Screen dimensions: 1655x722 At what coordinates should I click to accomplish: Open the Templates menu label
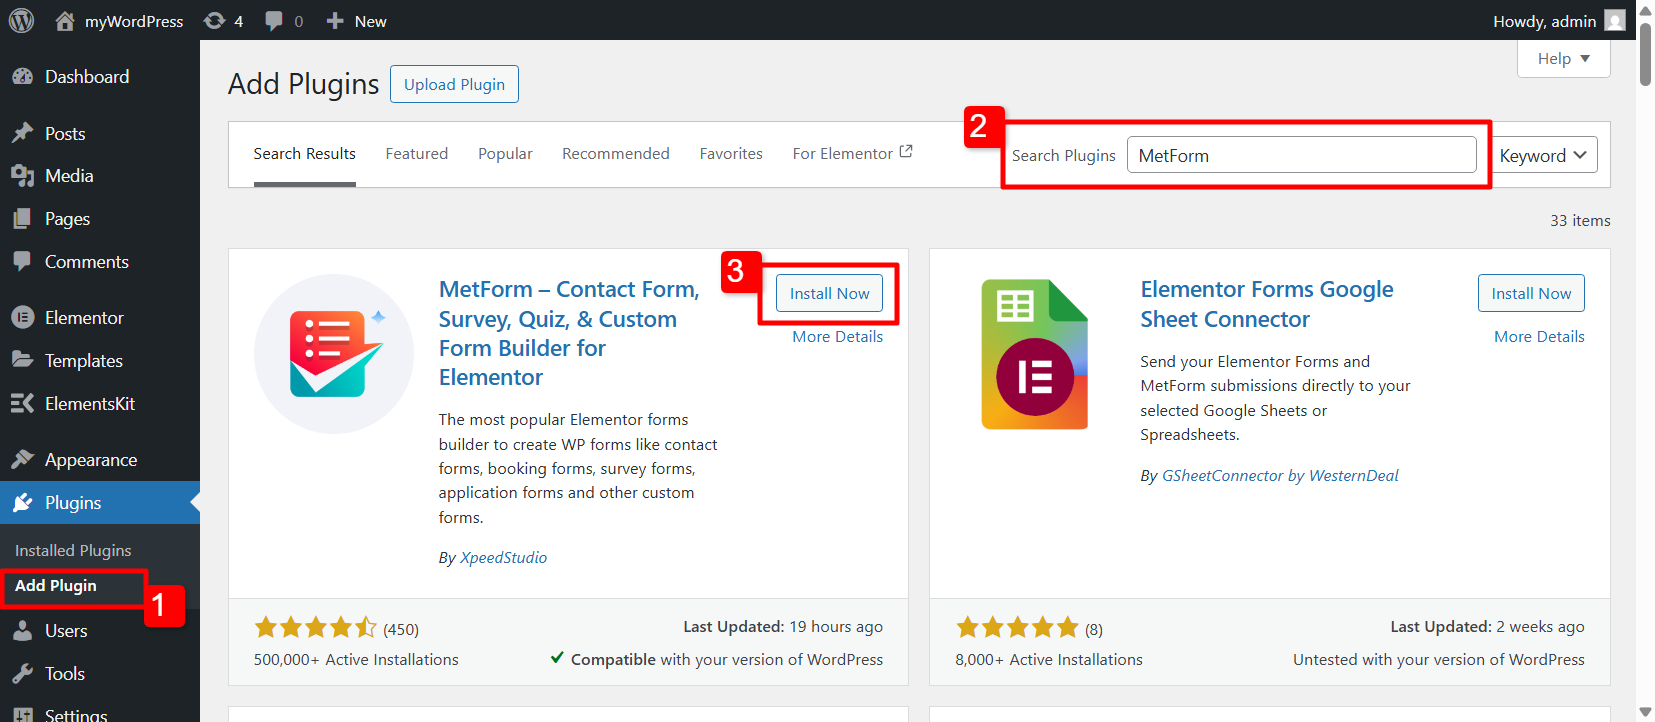coord(84,361)
